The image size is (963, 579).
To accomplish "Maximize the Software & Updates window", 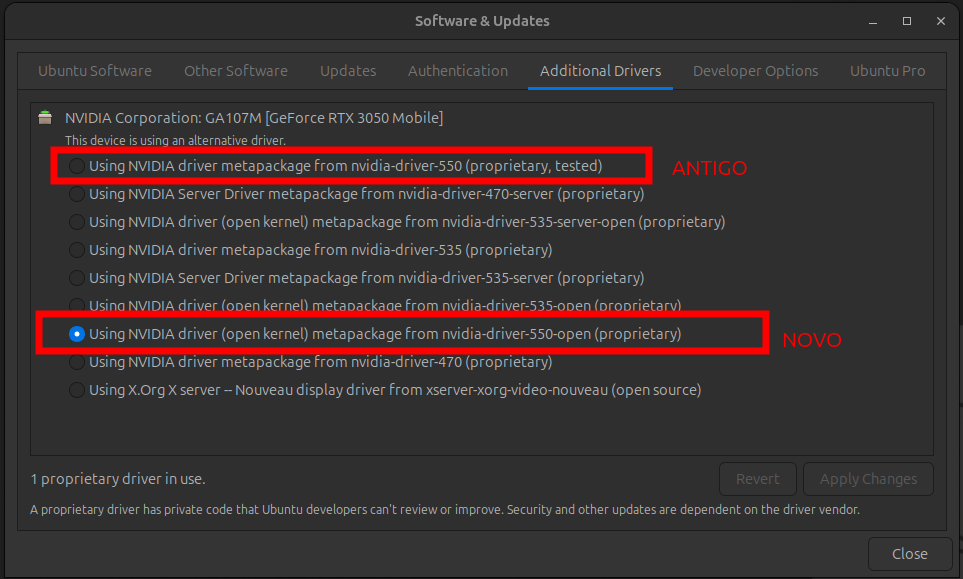I will click(906, 21).
